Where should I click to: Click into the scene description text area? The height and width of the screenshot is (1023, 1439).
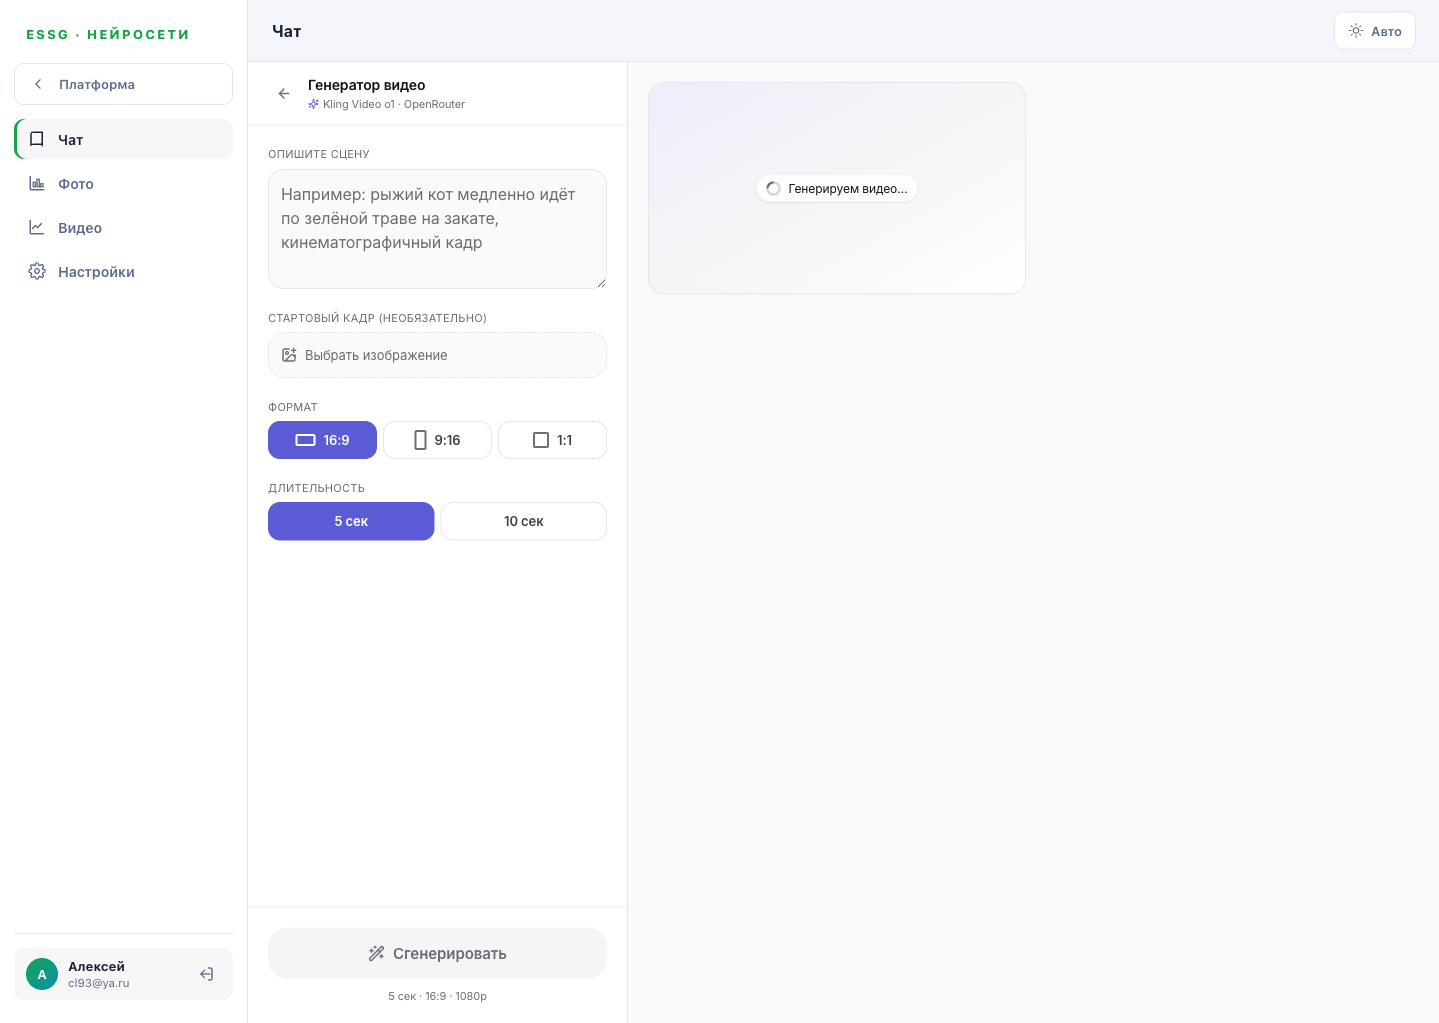click(437, 229)
